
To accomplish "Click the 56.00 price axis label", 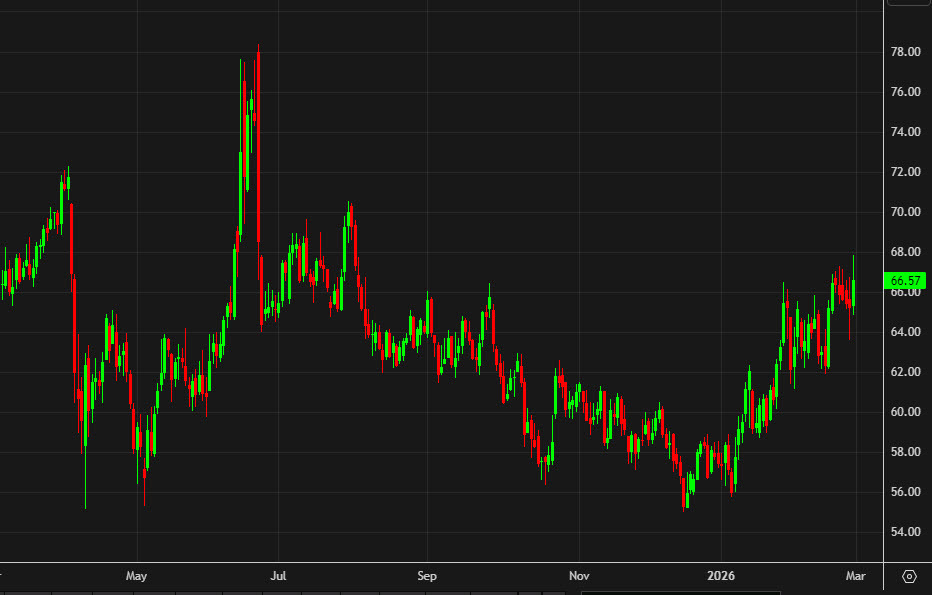I will click(x=905, y=492).
